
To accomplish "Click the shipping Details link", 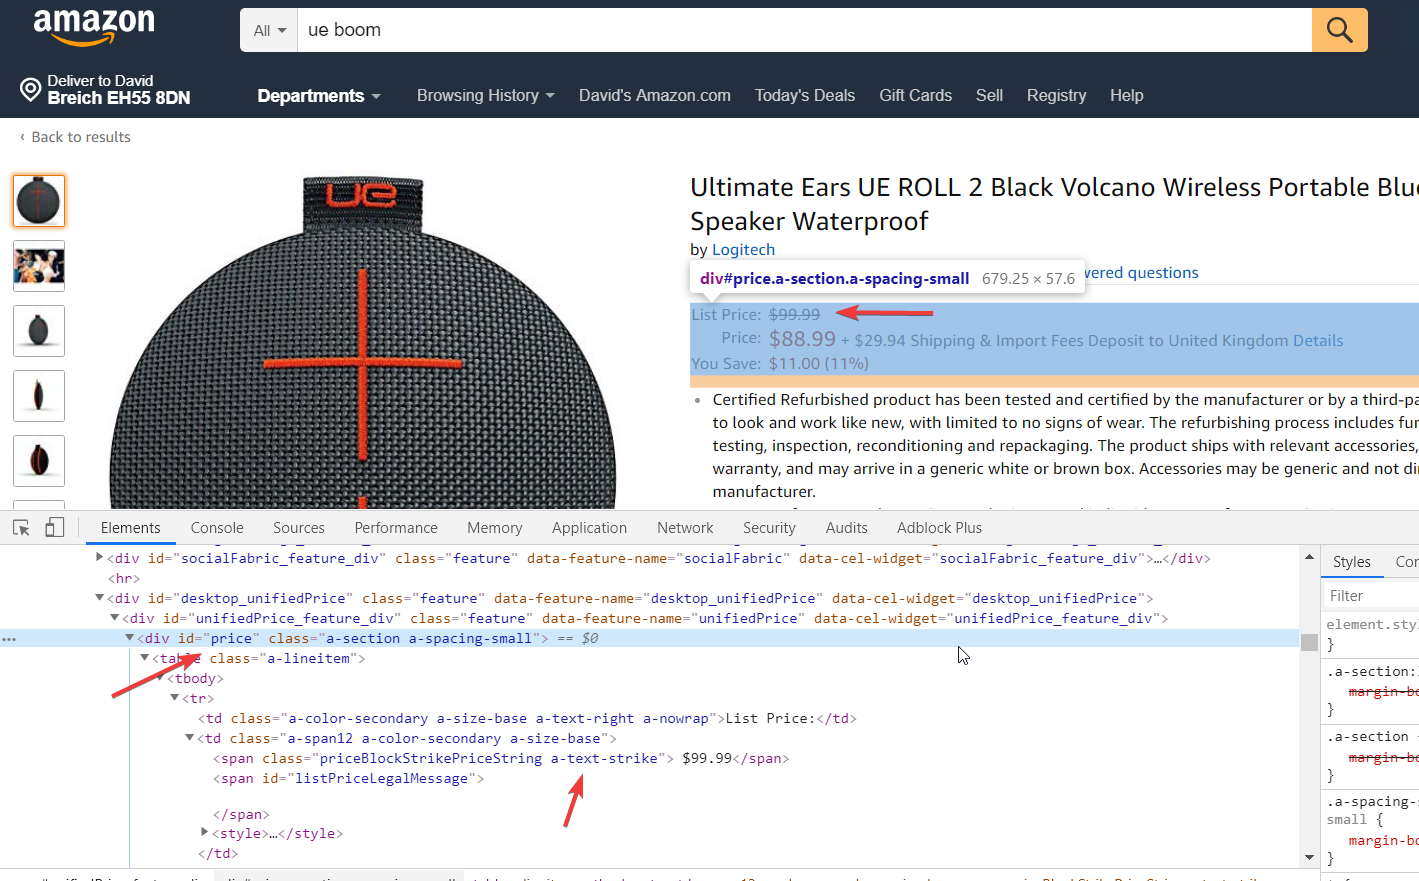I will click(1318, 341).
